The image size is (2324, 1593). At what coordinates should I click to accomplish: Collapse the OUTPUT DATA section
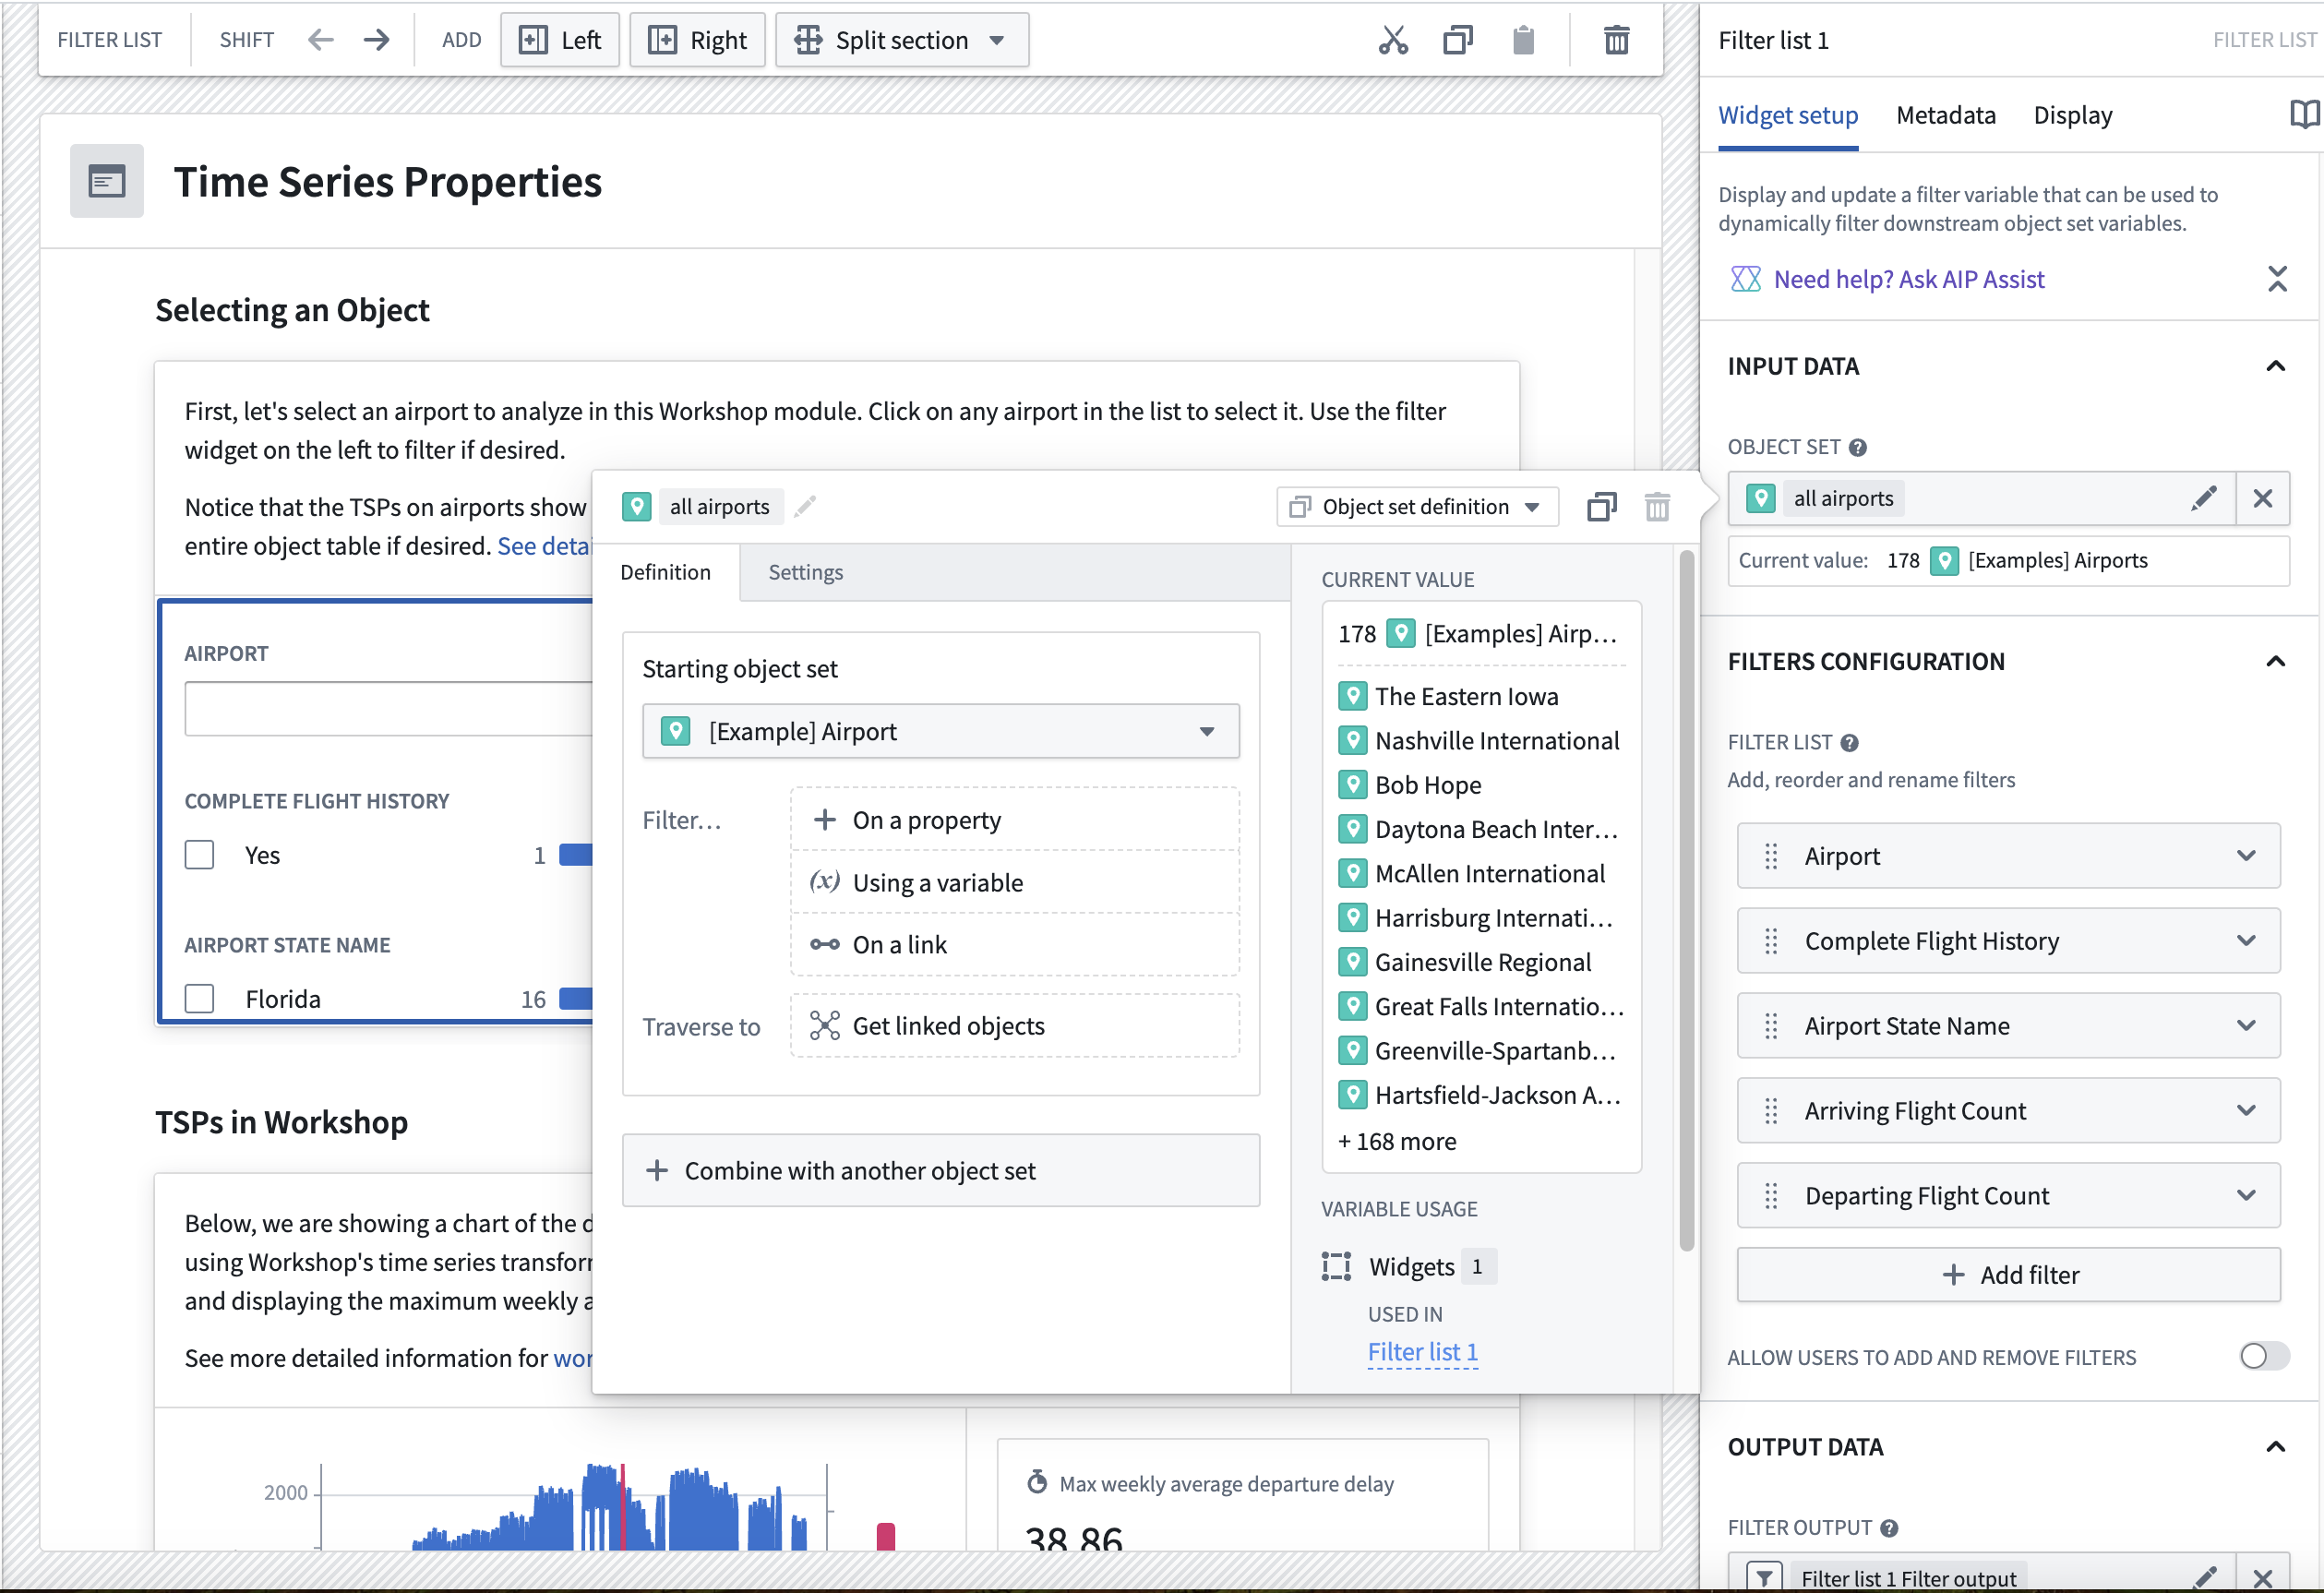[2275, 1447]
